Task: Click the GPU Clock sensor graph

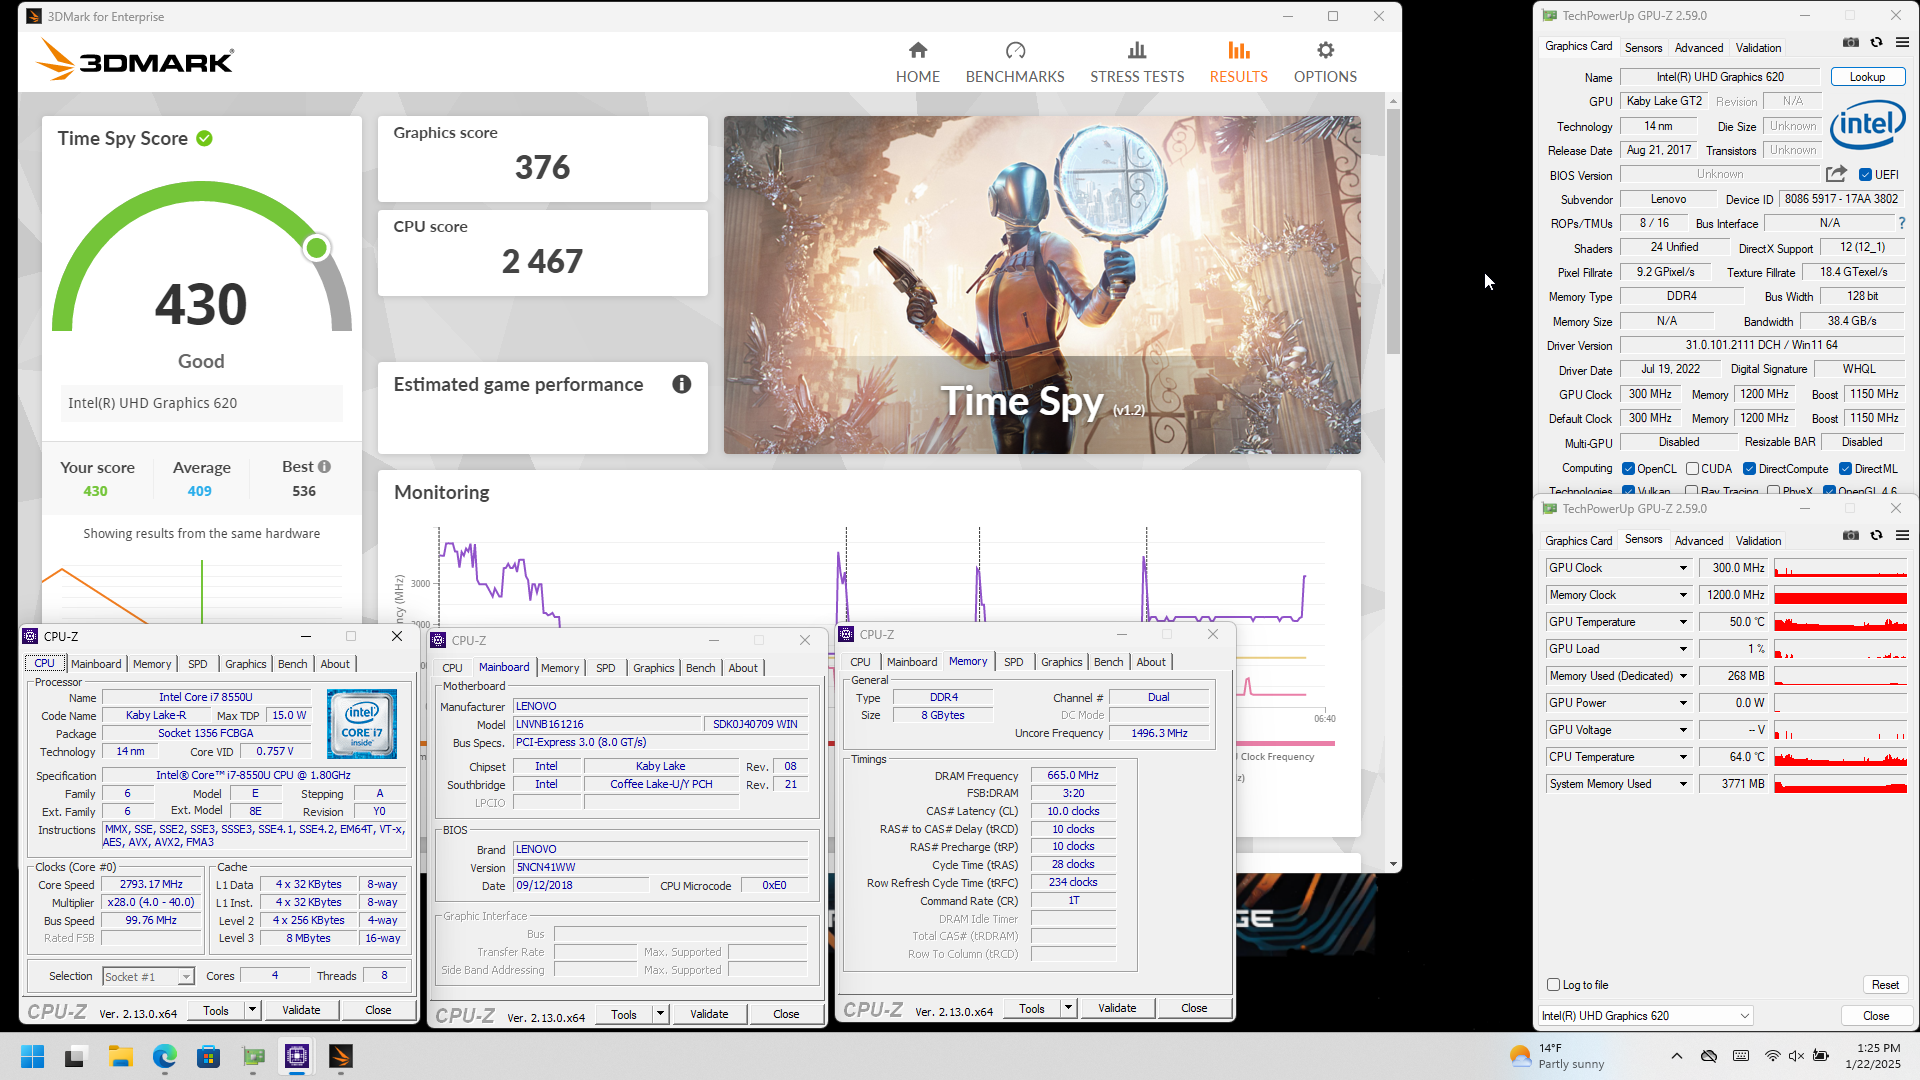Action: click(1840, 568)
